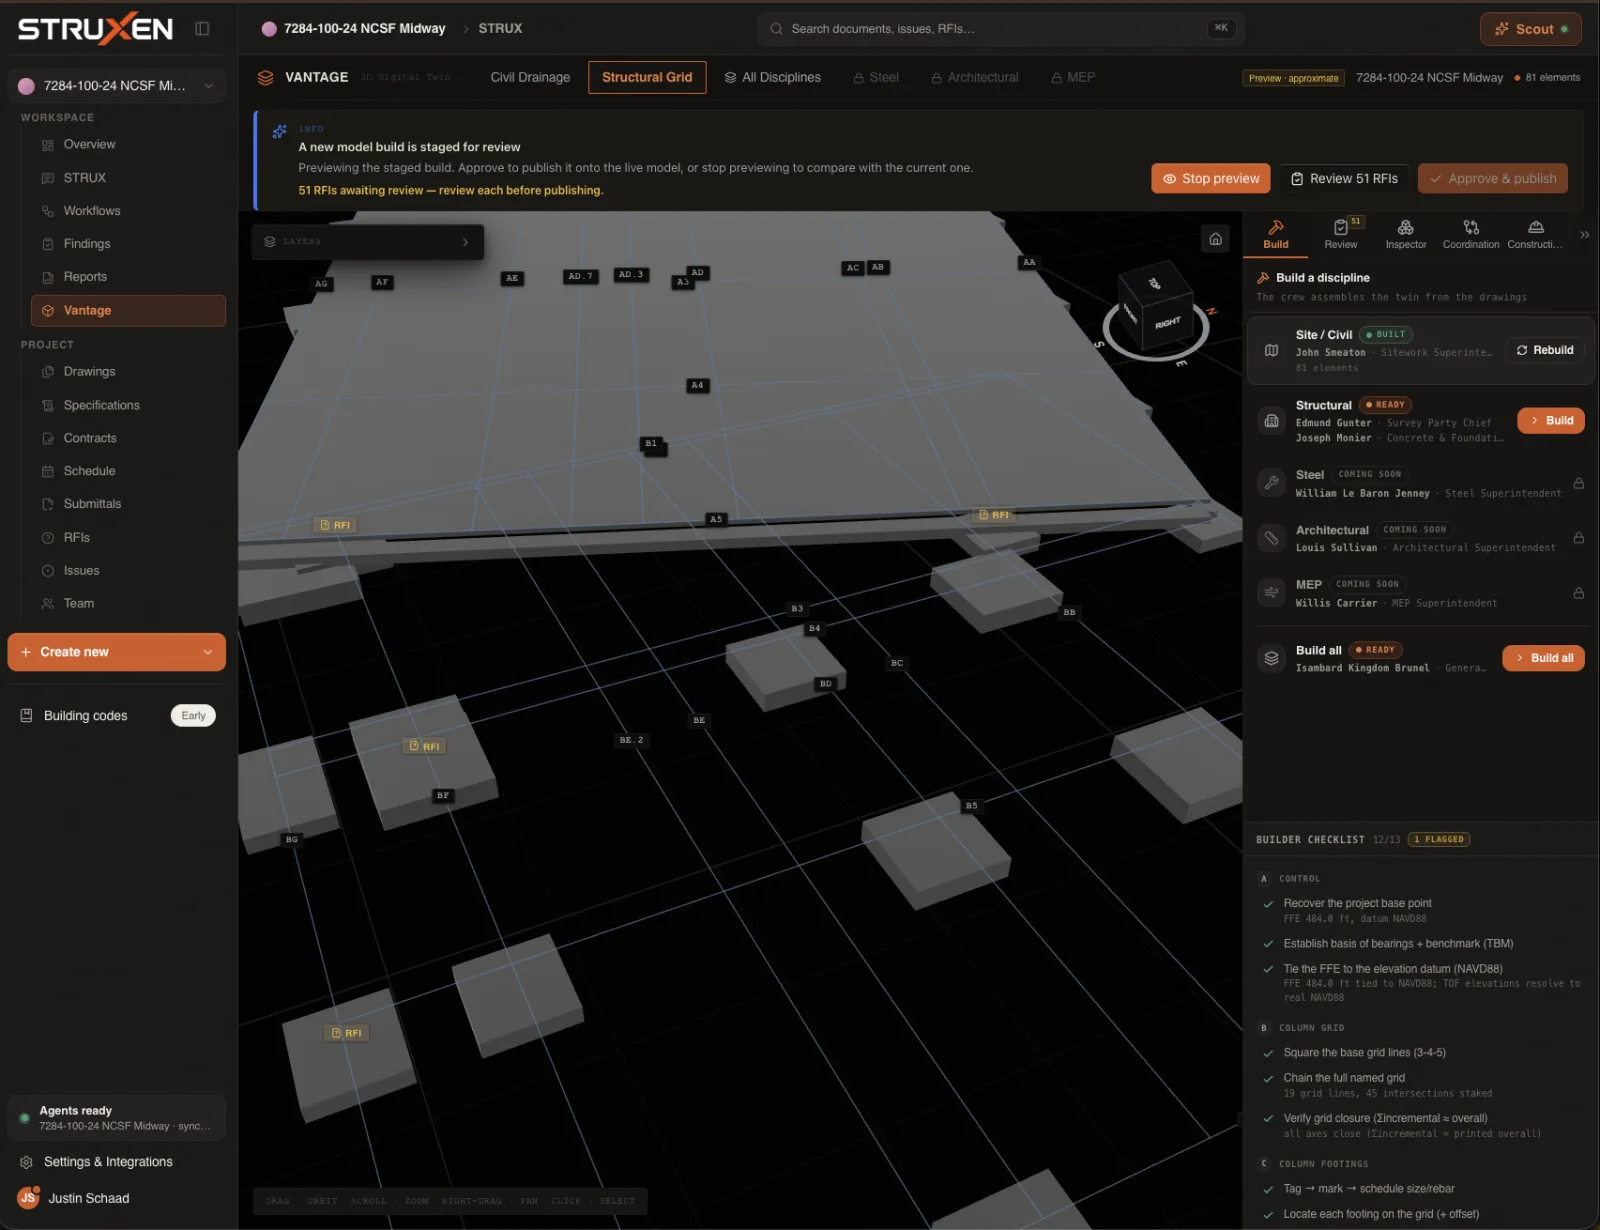Viewport: 1600px width, 1230px height.
Task: Switch to the Coordination panel tab
Action: point(1471,234)
